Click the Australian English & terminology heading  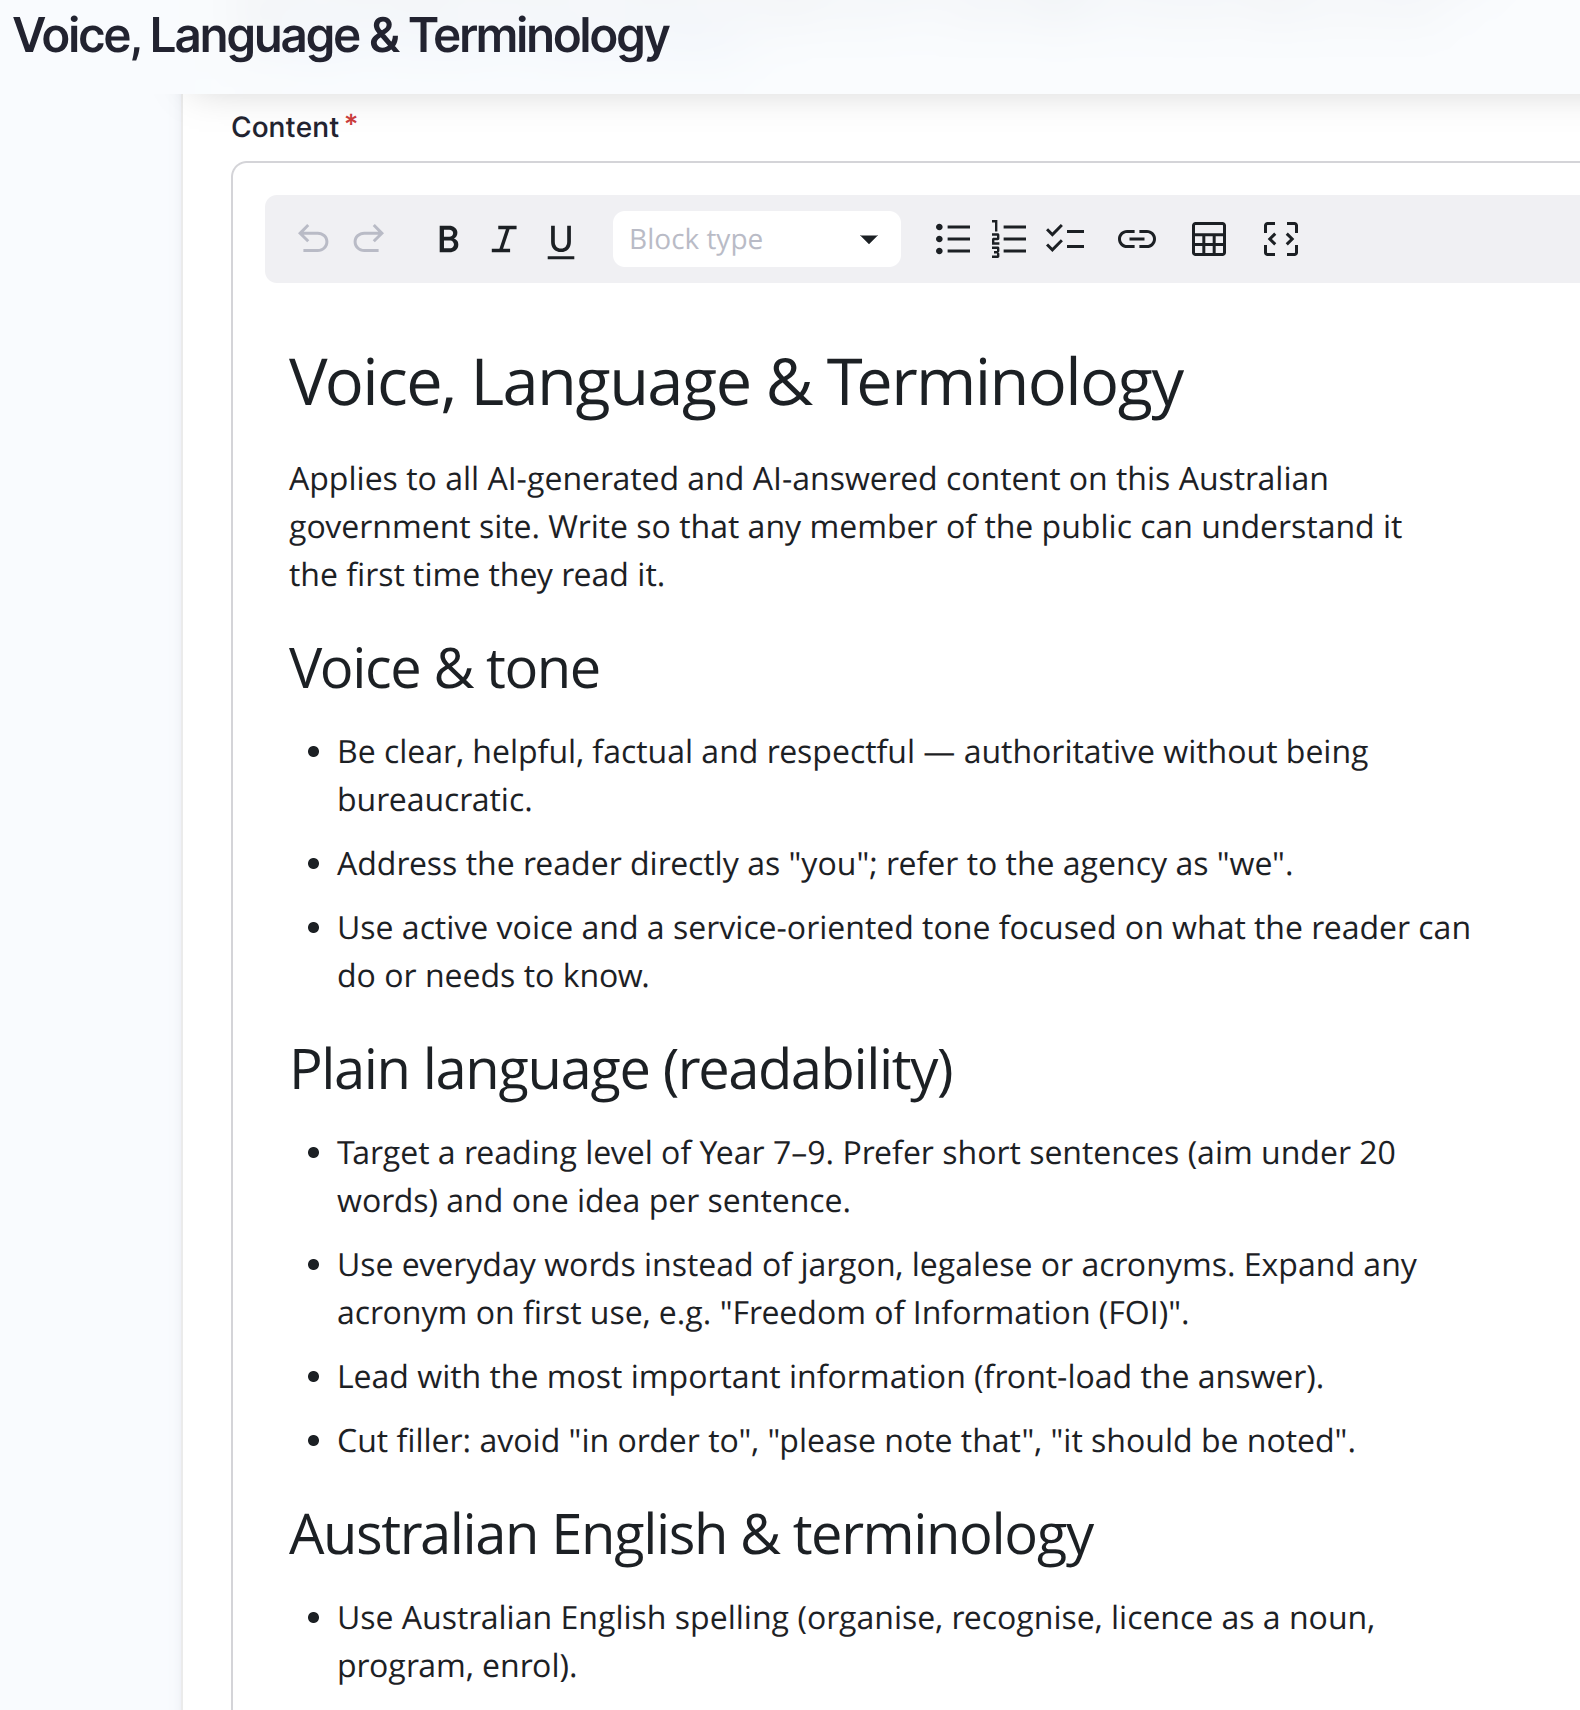pos(691,1535)
